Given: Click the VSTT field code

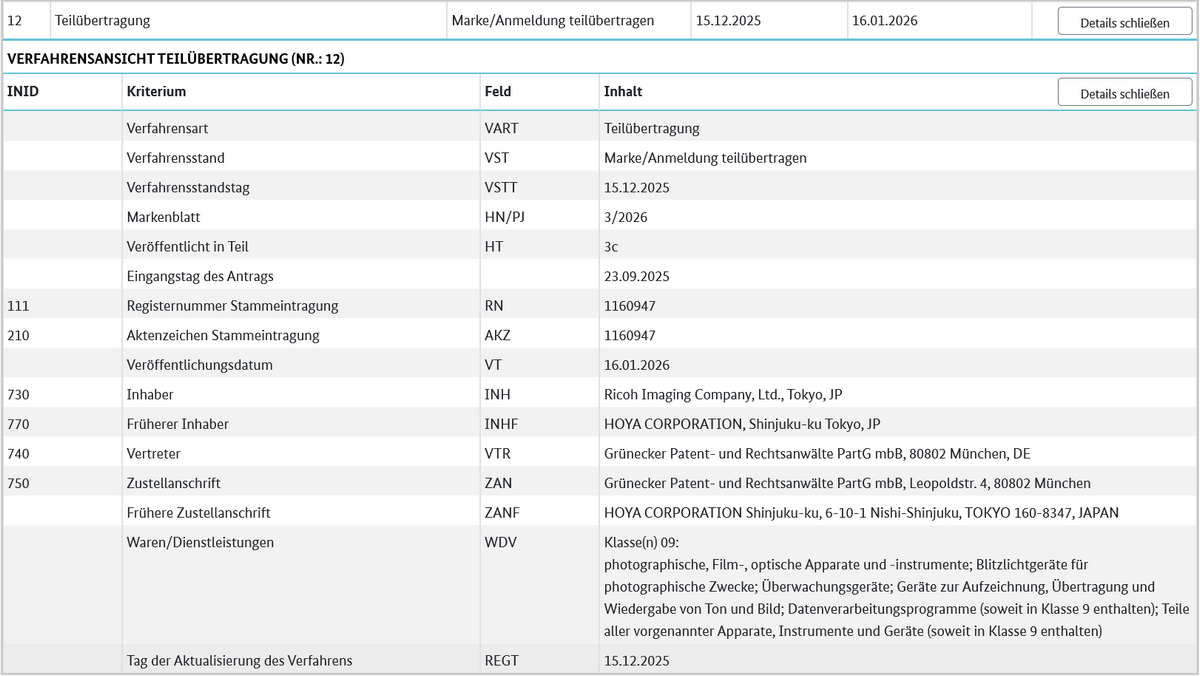Looking at the screenshot, I should [x=501, y=187].
